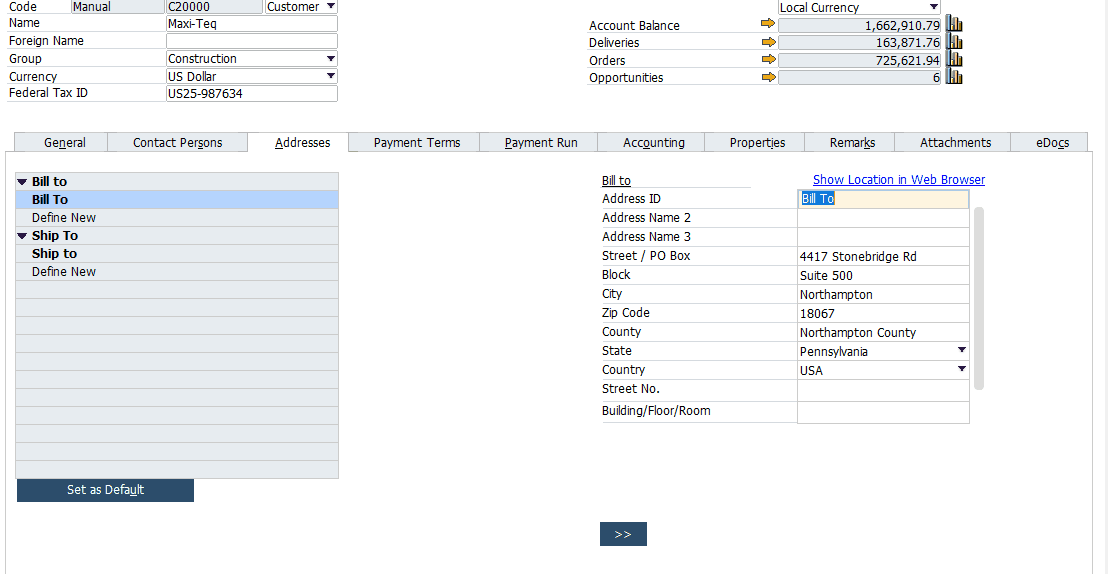The height and width of the screenshot is (574, 1108).
Task: Click the County field Northampton County
Action: point(883,332)
